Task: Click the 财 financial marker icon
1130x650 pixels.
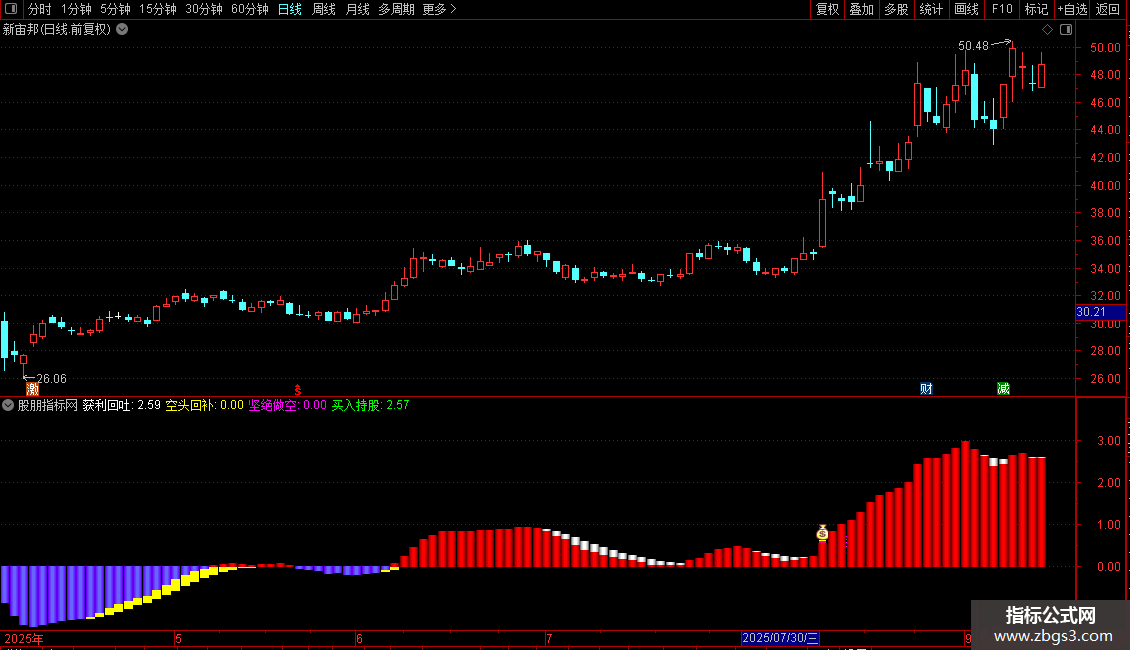Action: (926, 389)
